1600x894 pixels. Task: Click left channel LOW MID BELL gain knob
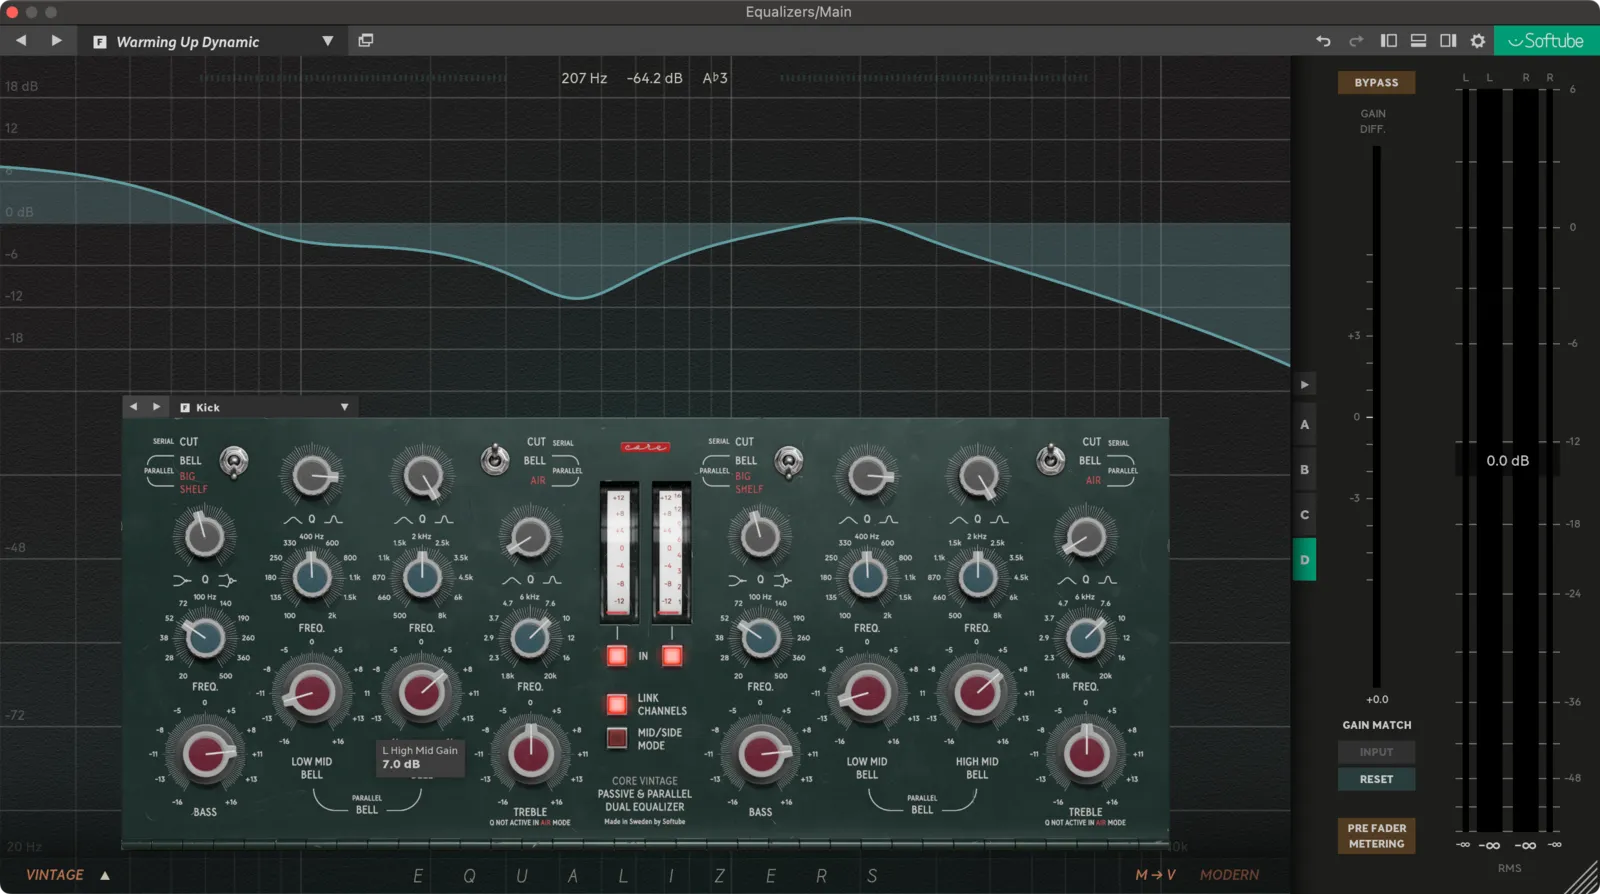click(x=311, y=693)
